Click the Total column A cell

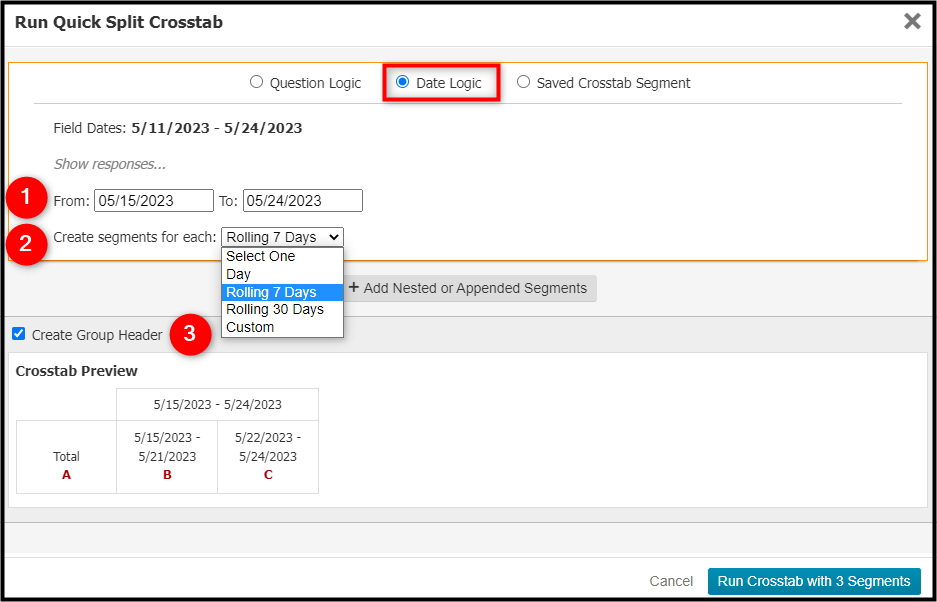pos(66,457)
